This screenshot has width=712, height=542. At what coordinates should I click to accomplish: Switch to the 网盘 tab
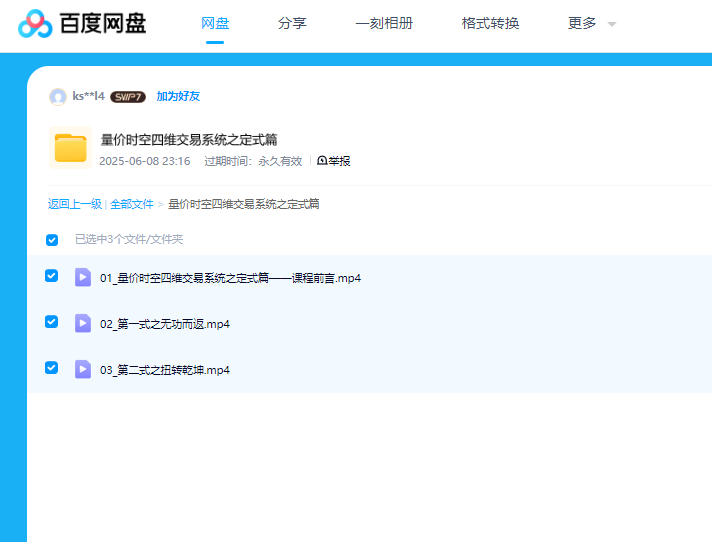pos(215,23)
